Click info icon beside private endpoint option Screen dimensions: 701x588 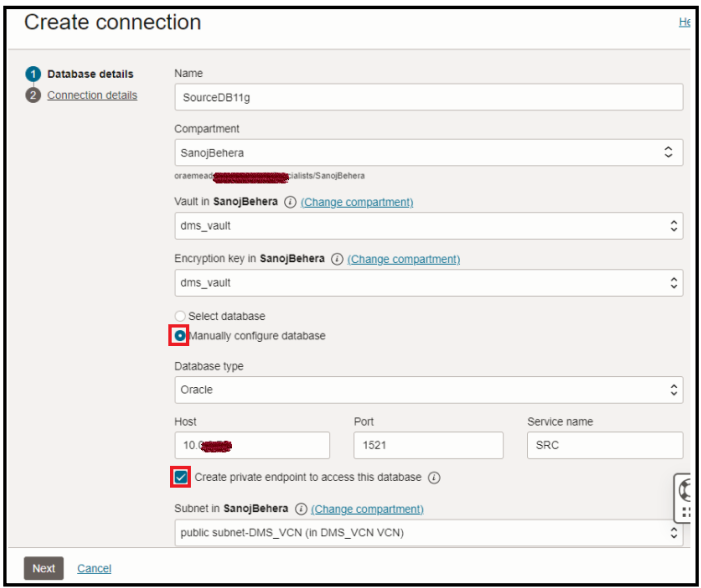(434, 477)
